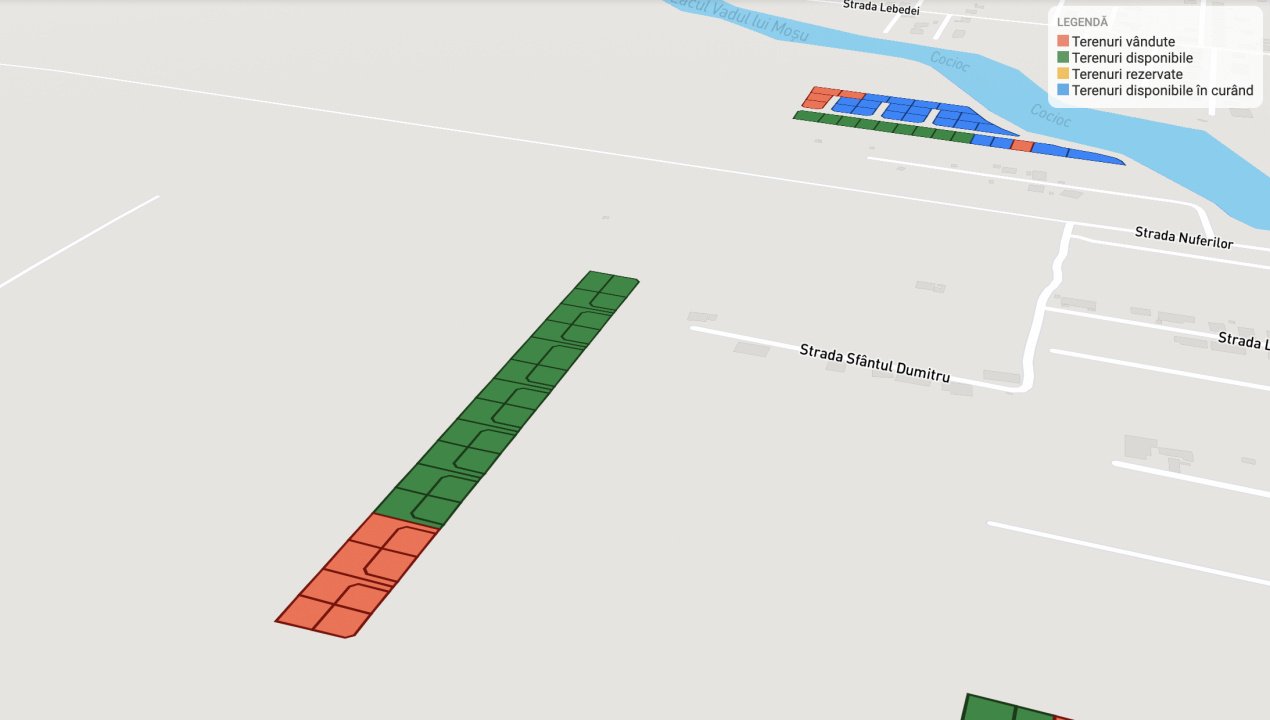Click the red Terenuri vândute legend swatch

point(1063,42)
